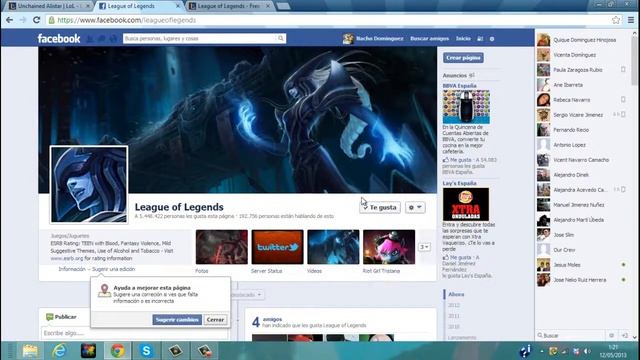
Task: Click the Escribe algo input field
Action: [x=135, y=333]
